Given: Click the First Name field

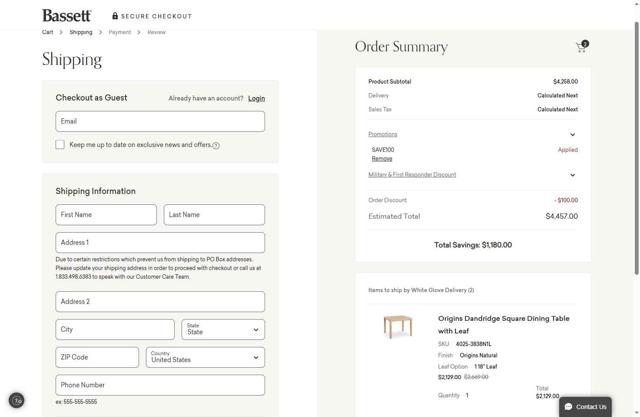Looking at the screenshot, I should coord(106,215).
